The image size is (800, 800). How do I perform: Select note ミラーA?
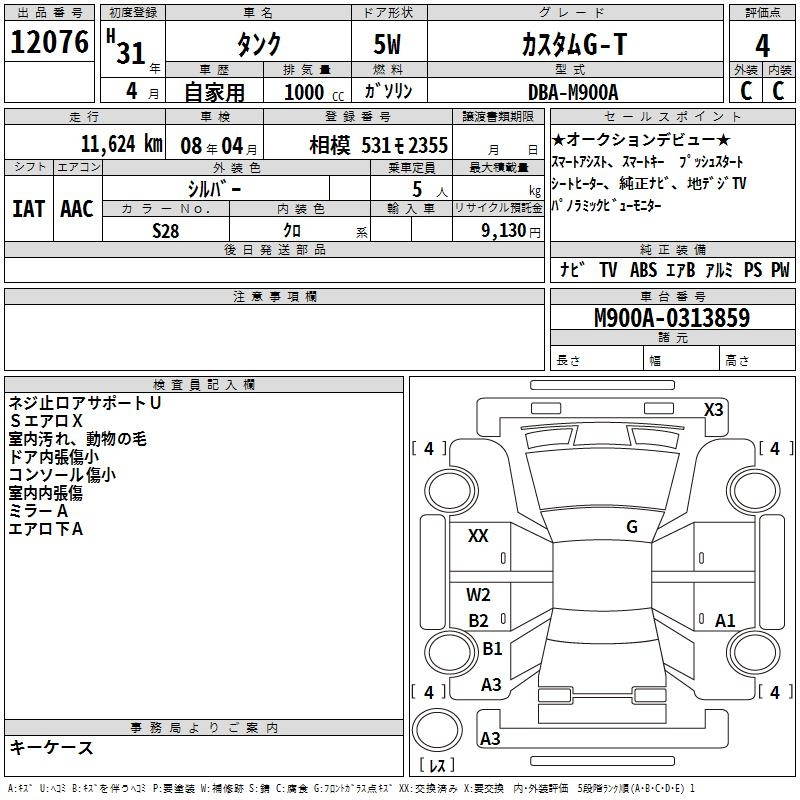pyautogui.click(x=38, y=511)
